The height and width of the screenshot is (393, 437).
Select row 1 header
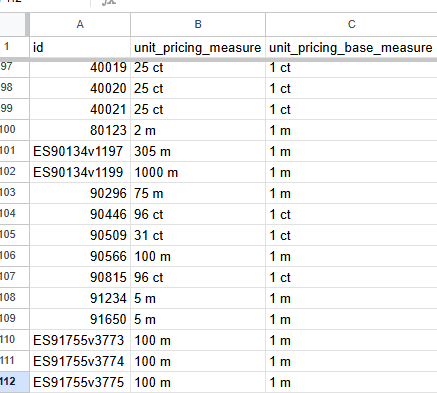(x=14, y=47)
